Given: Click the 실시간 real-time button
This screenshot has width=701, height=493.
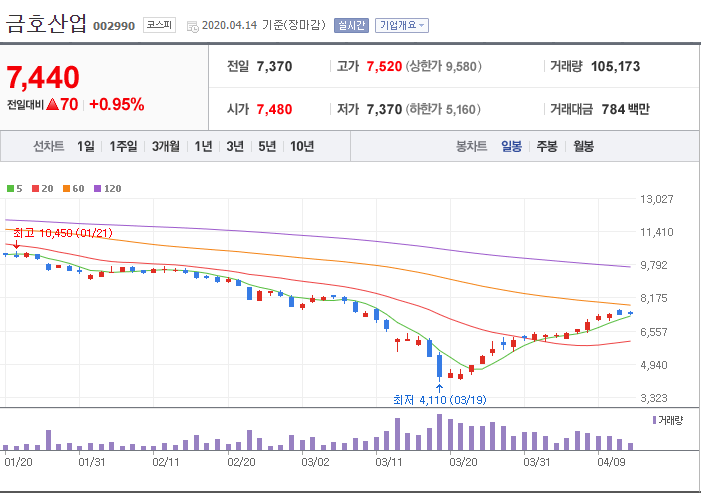Looking at the screenshot, I should click(351, 25).
